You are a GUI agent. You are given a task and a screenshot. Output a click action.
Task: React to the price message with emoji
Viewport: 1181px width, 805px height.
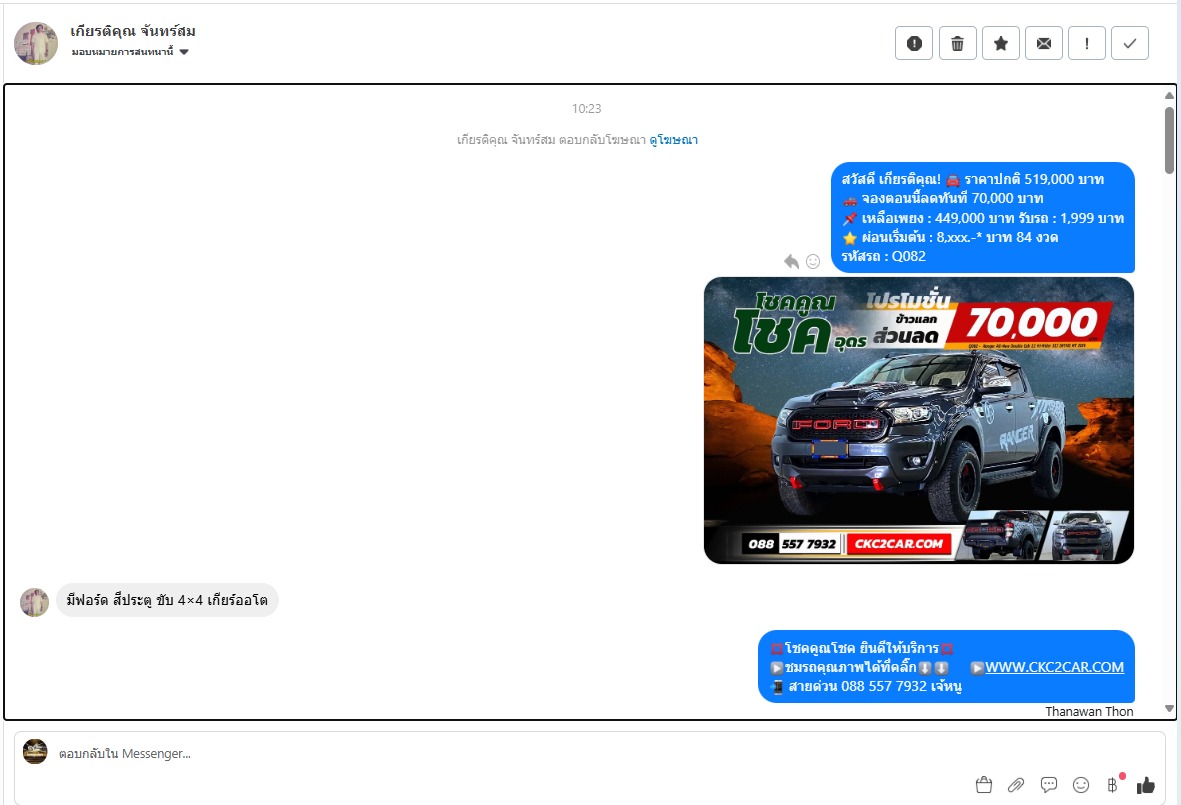point(813,261)
